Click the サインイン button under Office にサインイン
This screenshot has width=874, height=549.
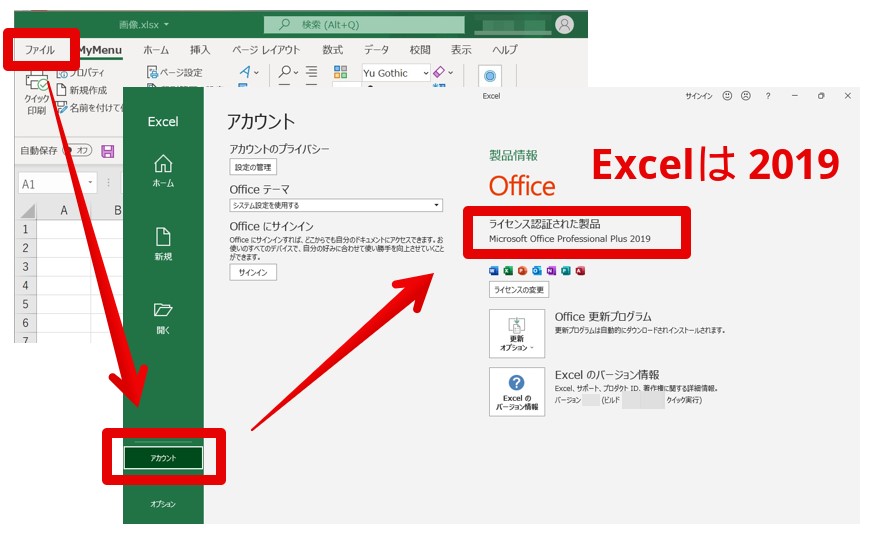pos(253,273)
